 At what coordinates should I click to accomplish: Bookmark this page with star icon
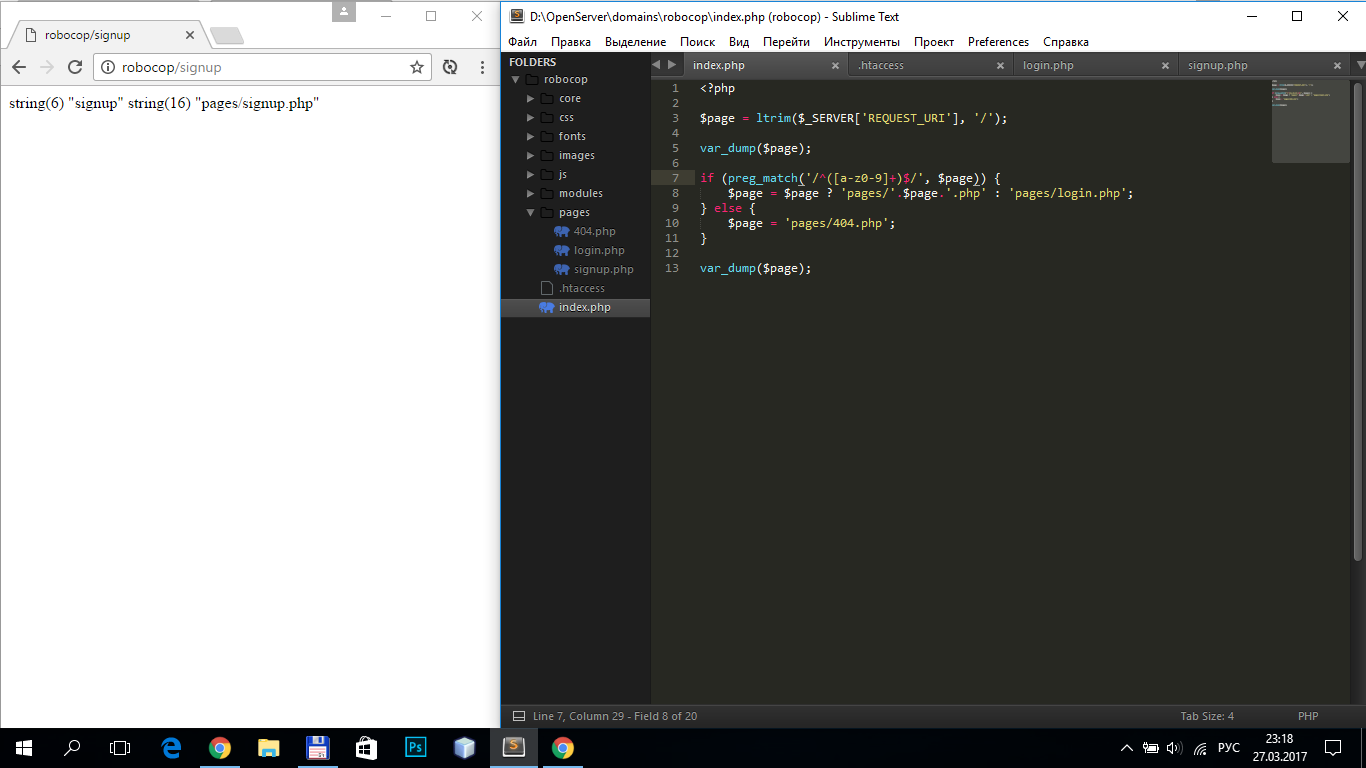click(x=417, y=67)
